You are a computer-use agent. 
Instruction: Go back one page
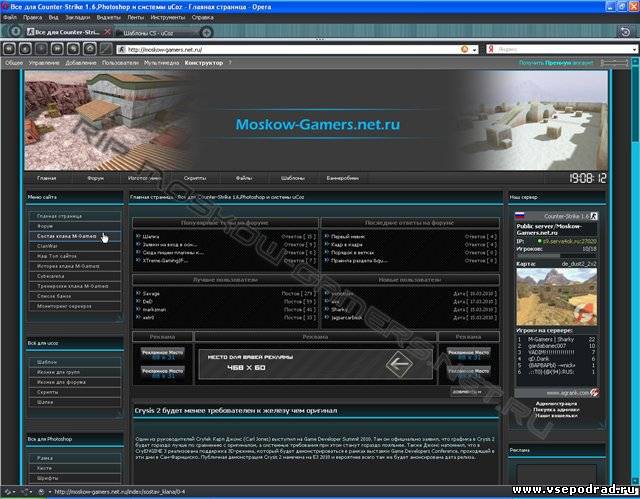point(25,49)
